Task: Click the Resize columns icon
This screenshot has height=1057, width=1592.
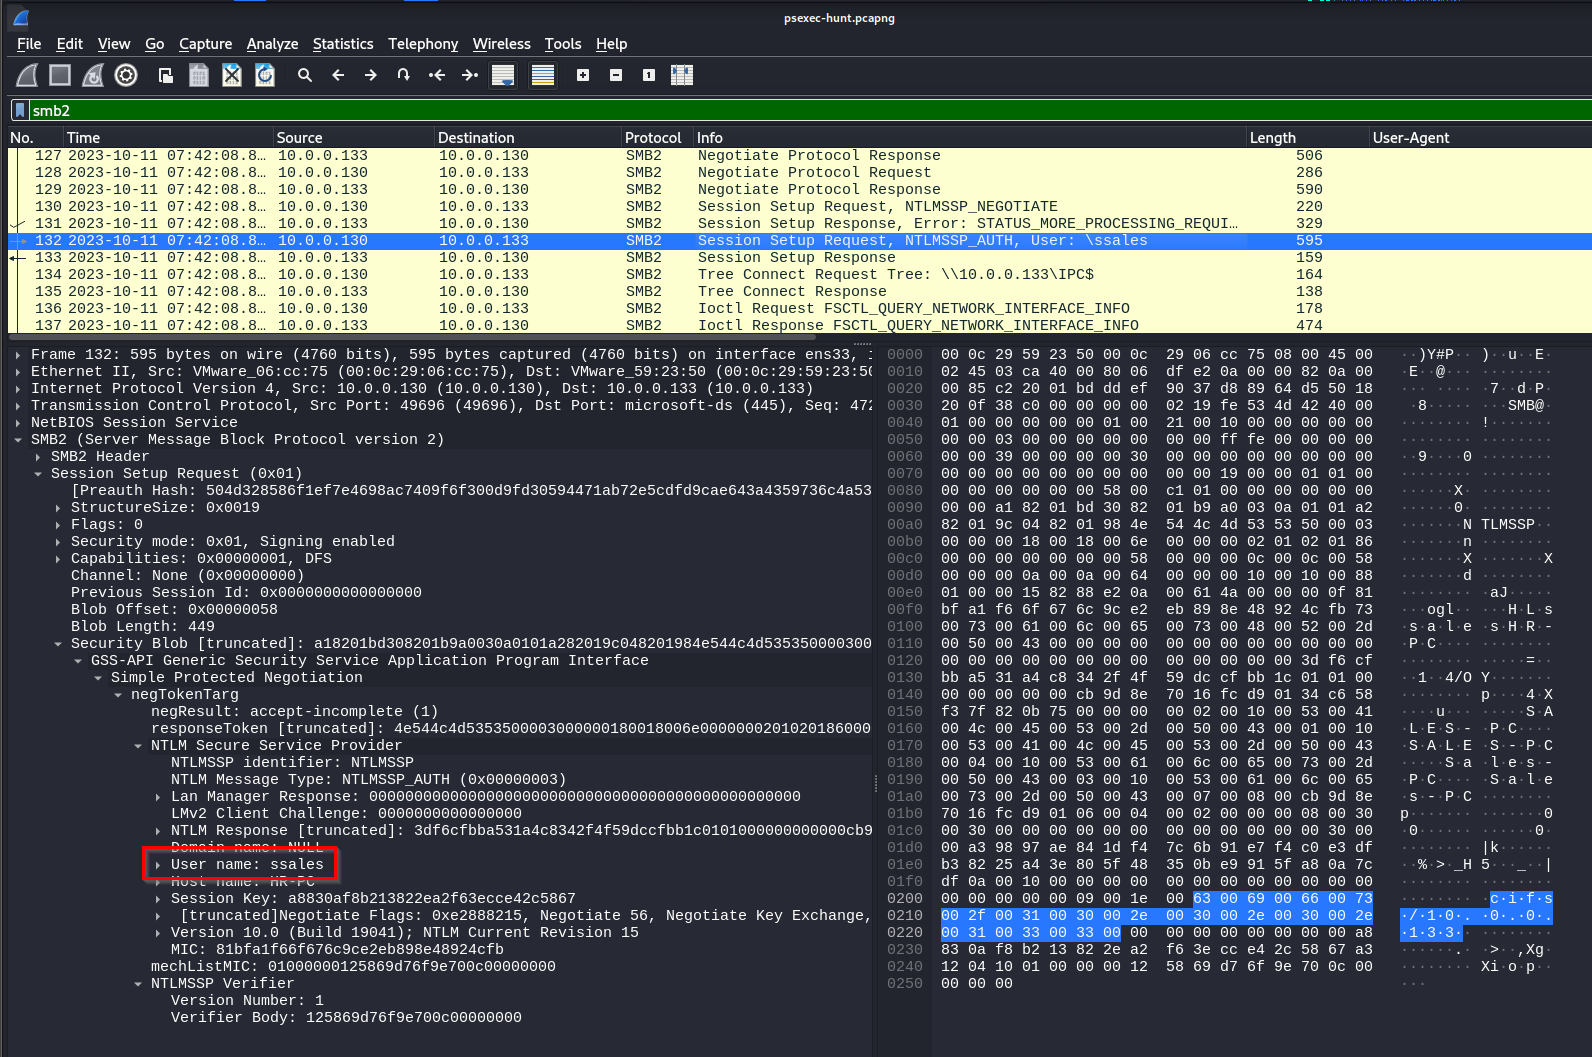Action: pyautogui.click(x=682, y=75)
